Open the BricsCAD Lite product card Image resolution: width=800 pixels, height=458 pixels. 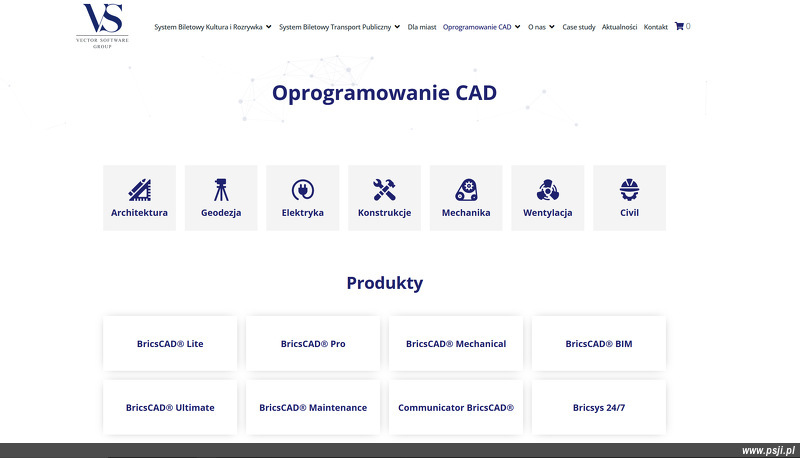(170, 343)
